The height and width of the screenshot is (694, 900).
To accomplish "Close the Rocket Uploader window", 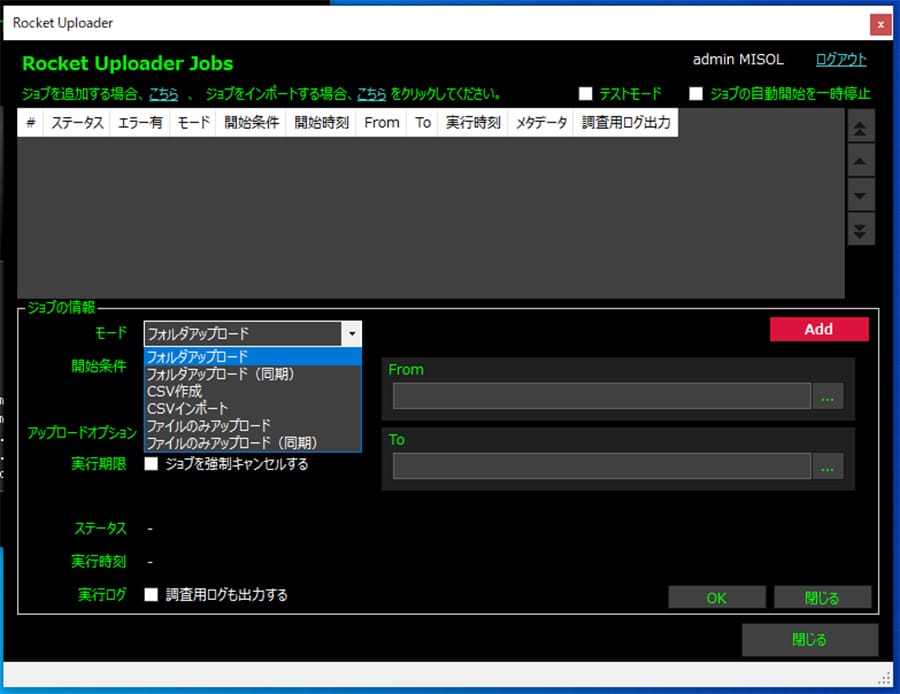I will 880,24.
